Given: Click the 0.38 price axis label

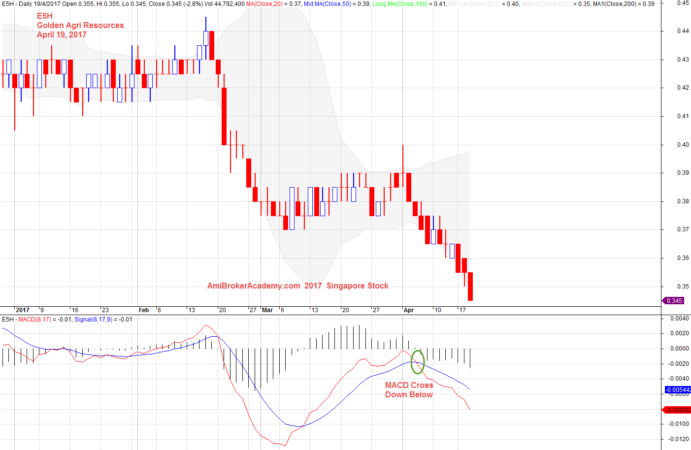Looking at the screenshot, I should (683, 201).
